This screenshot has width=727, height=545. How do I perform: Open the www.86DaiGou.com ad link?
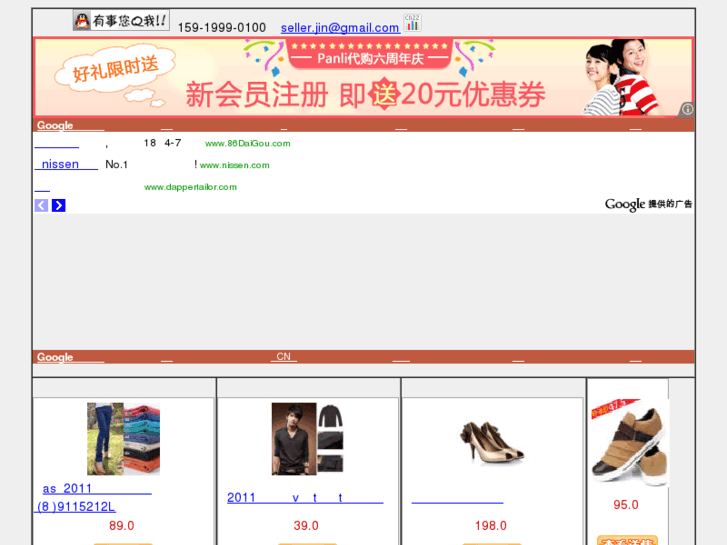(248, 143)
